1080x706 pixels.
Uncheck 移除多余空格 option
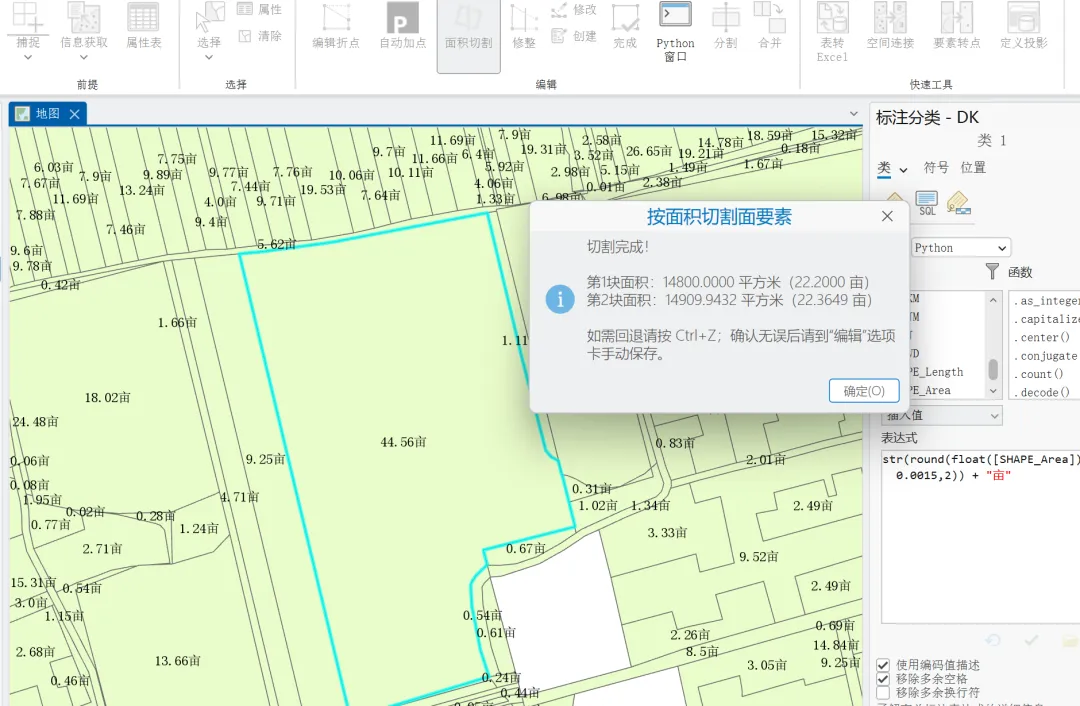point(883,678)
